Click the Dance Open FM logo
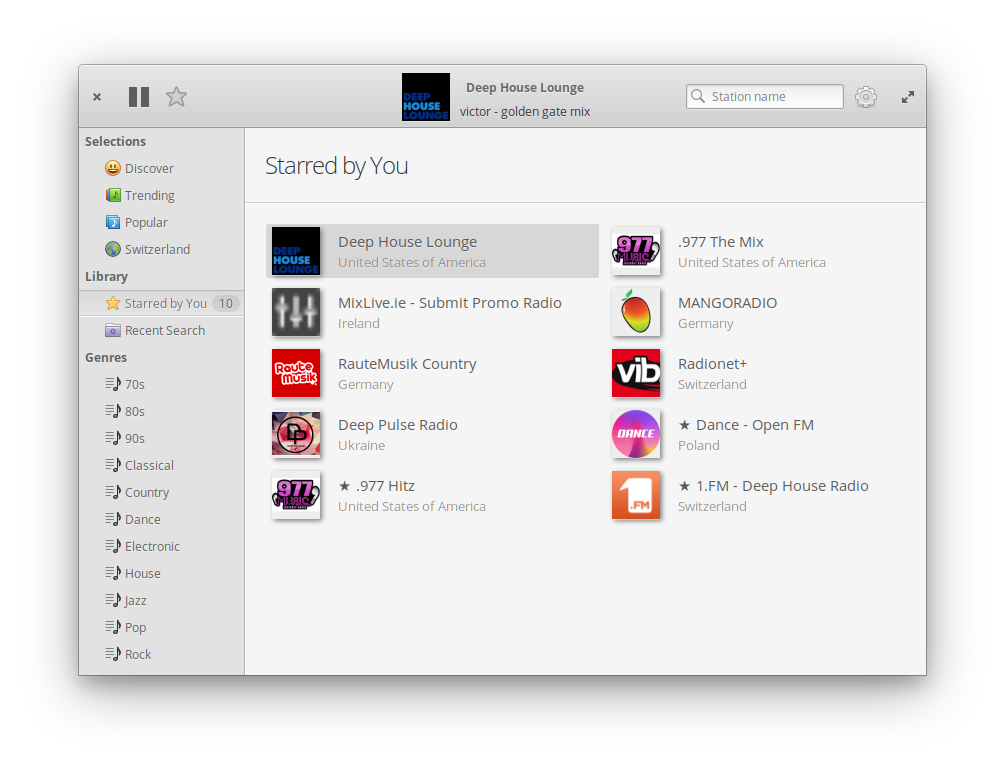Viewport: 1005px width, 768px height. tap(636, 434)
